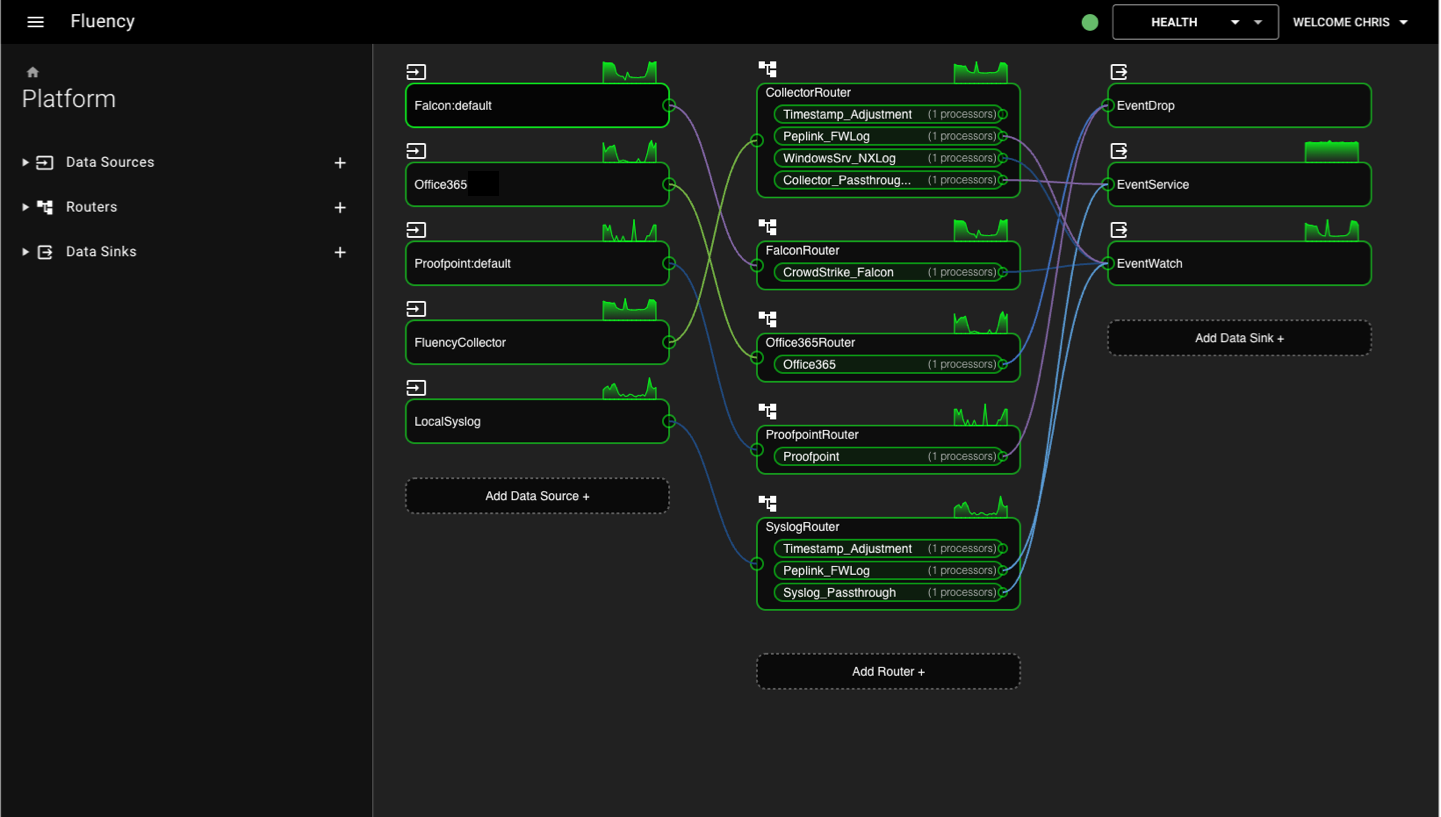Click the source icon above Falcon:default

(x=416, y=72)
